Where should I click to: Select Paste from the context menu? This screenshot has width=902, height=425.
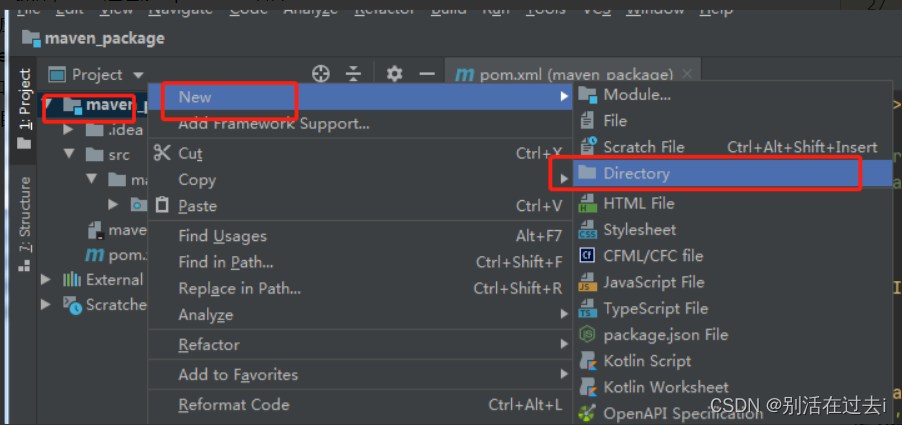point(360,205)
